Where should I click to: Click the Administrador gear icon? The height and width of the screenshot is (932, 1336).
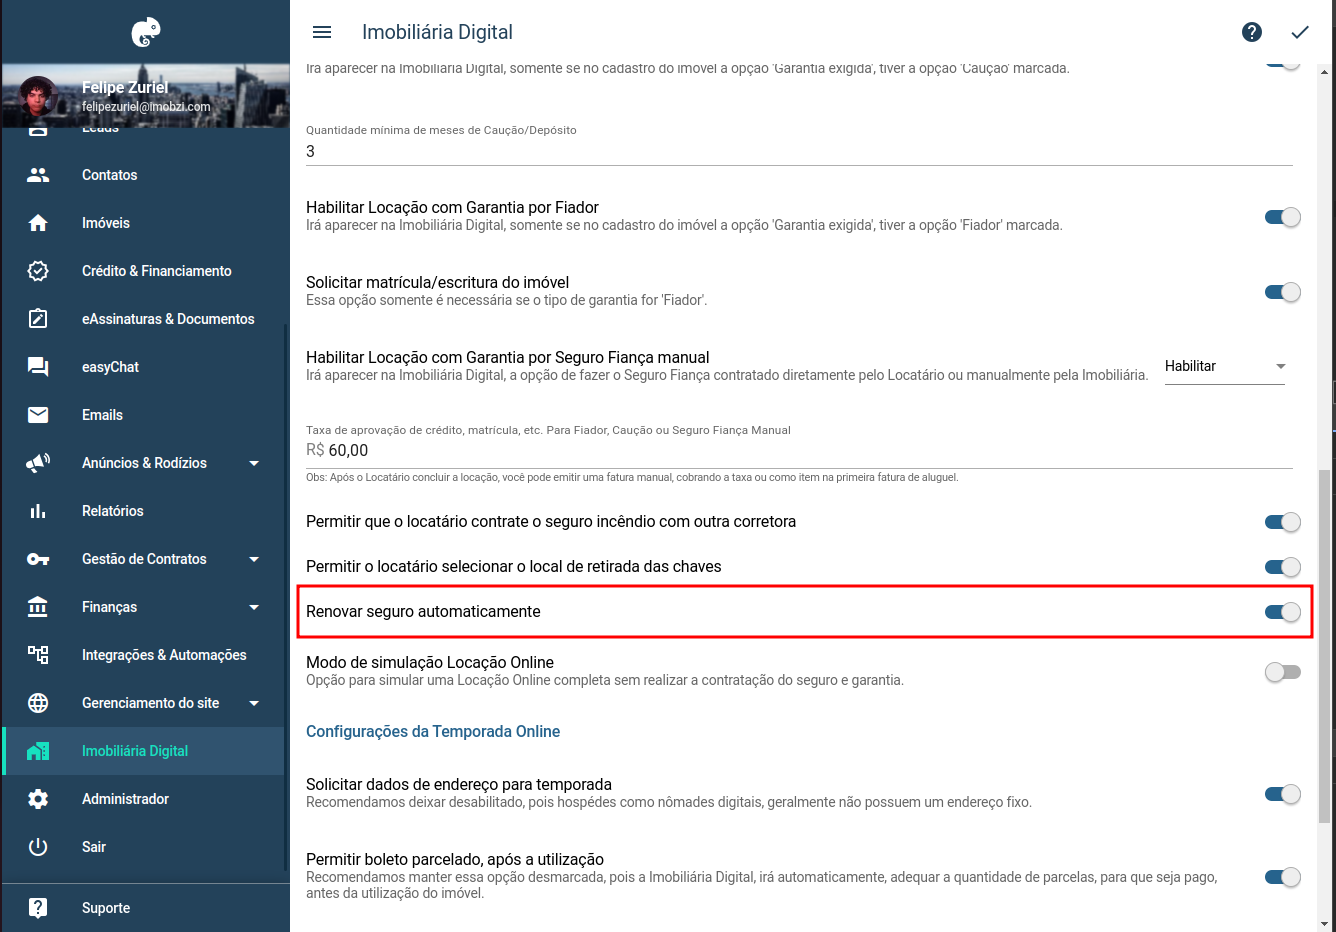pyautogui.click(x=38, y=799)
